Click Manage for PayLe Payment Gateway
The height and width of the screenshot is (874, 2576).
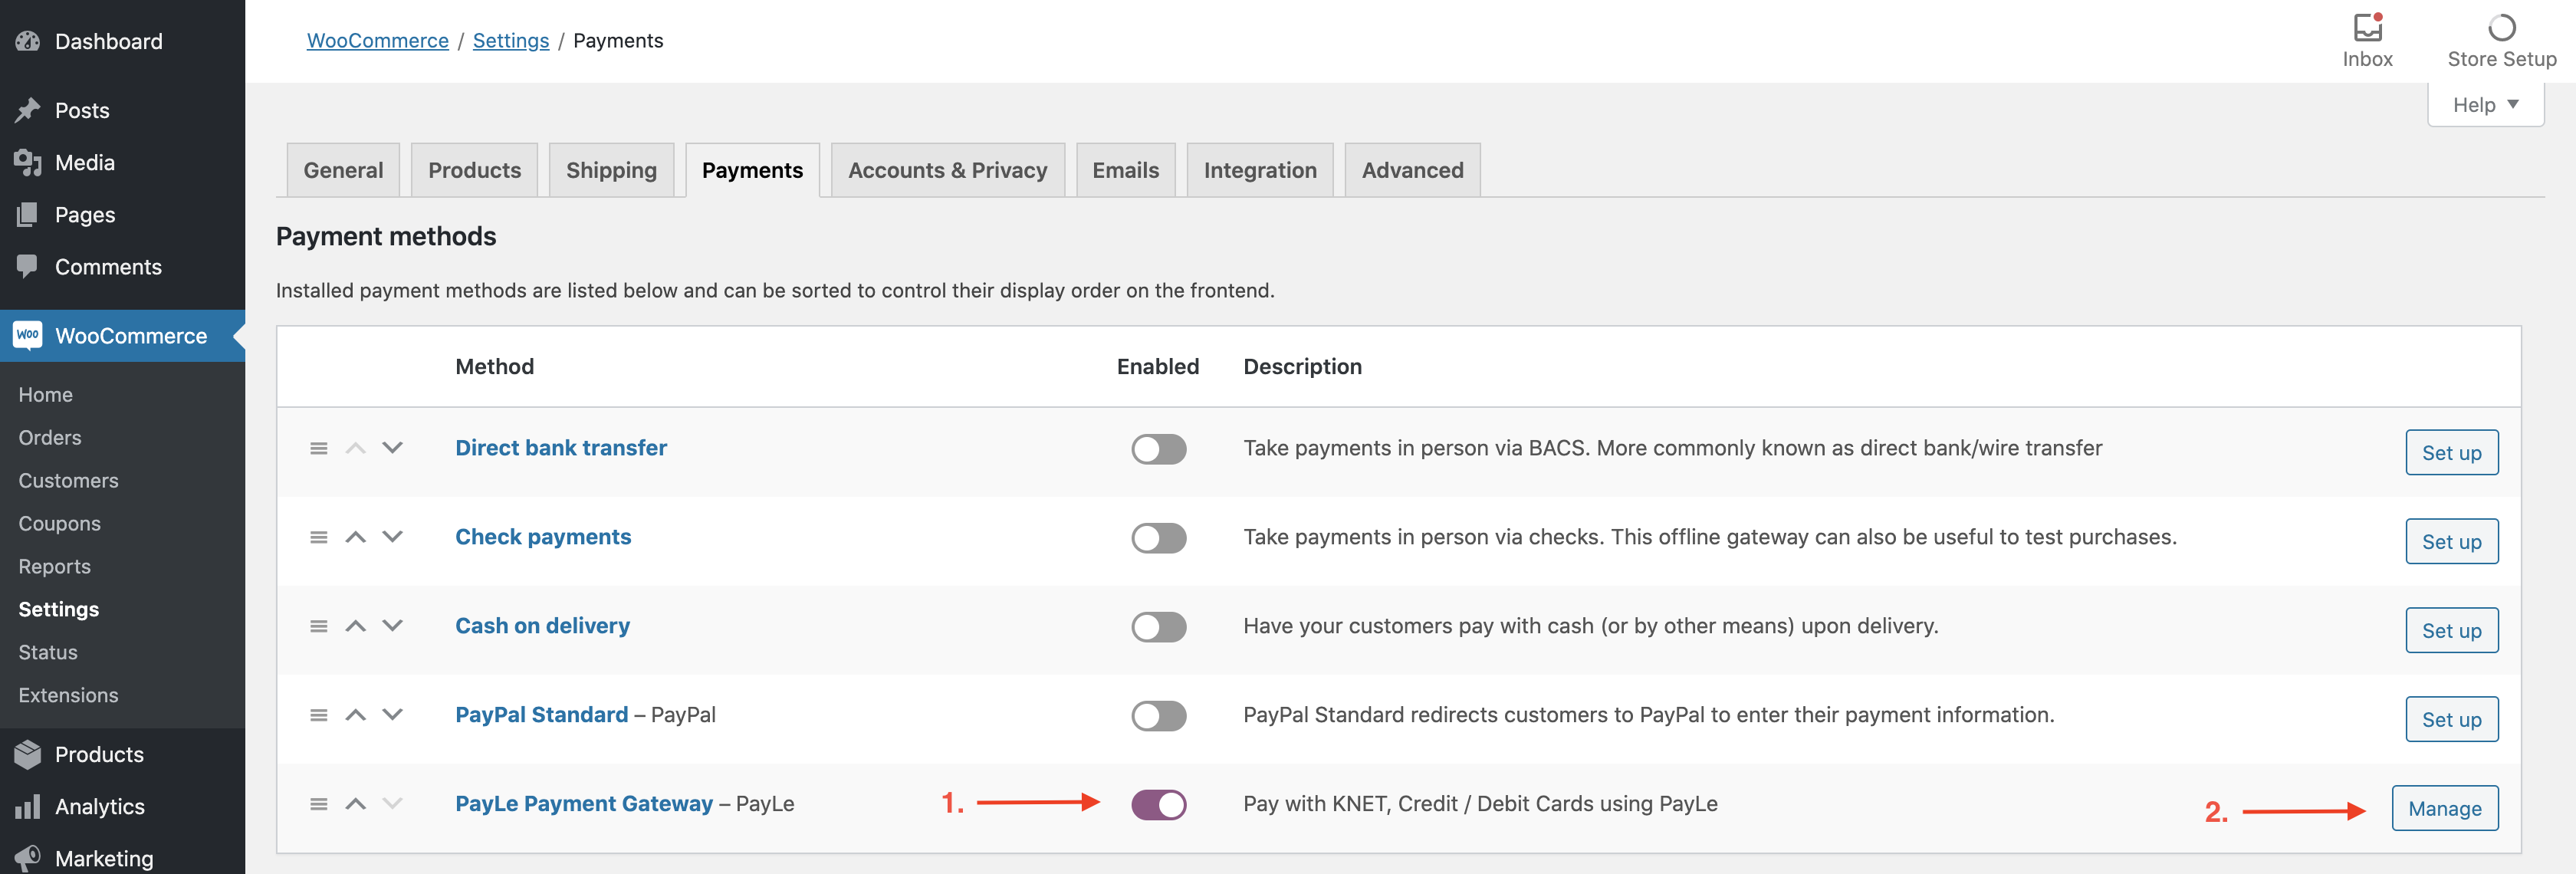click(x=2444, y=808)
